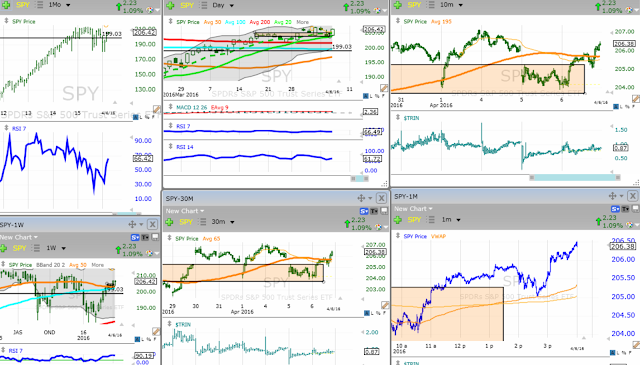Click the More indicators label on the Day chart
Viewport: 640px width, 365px height.
pos(302,22)
